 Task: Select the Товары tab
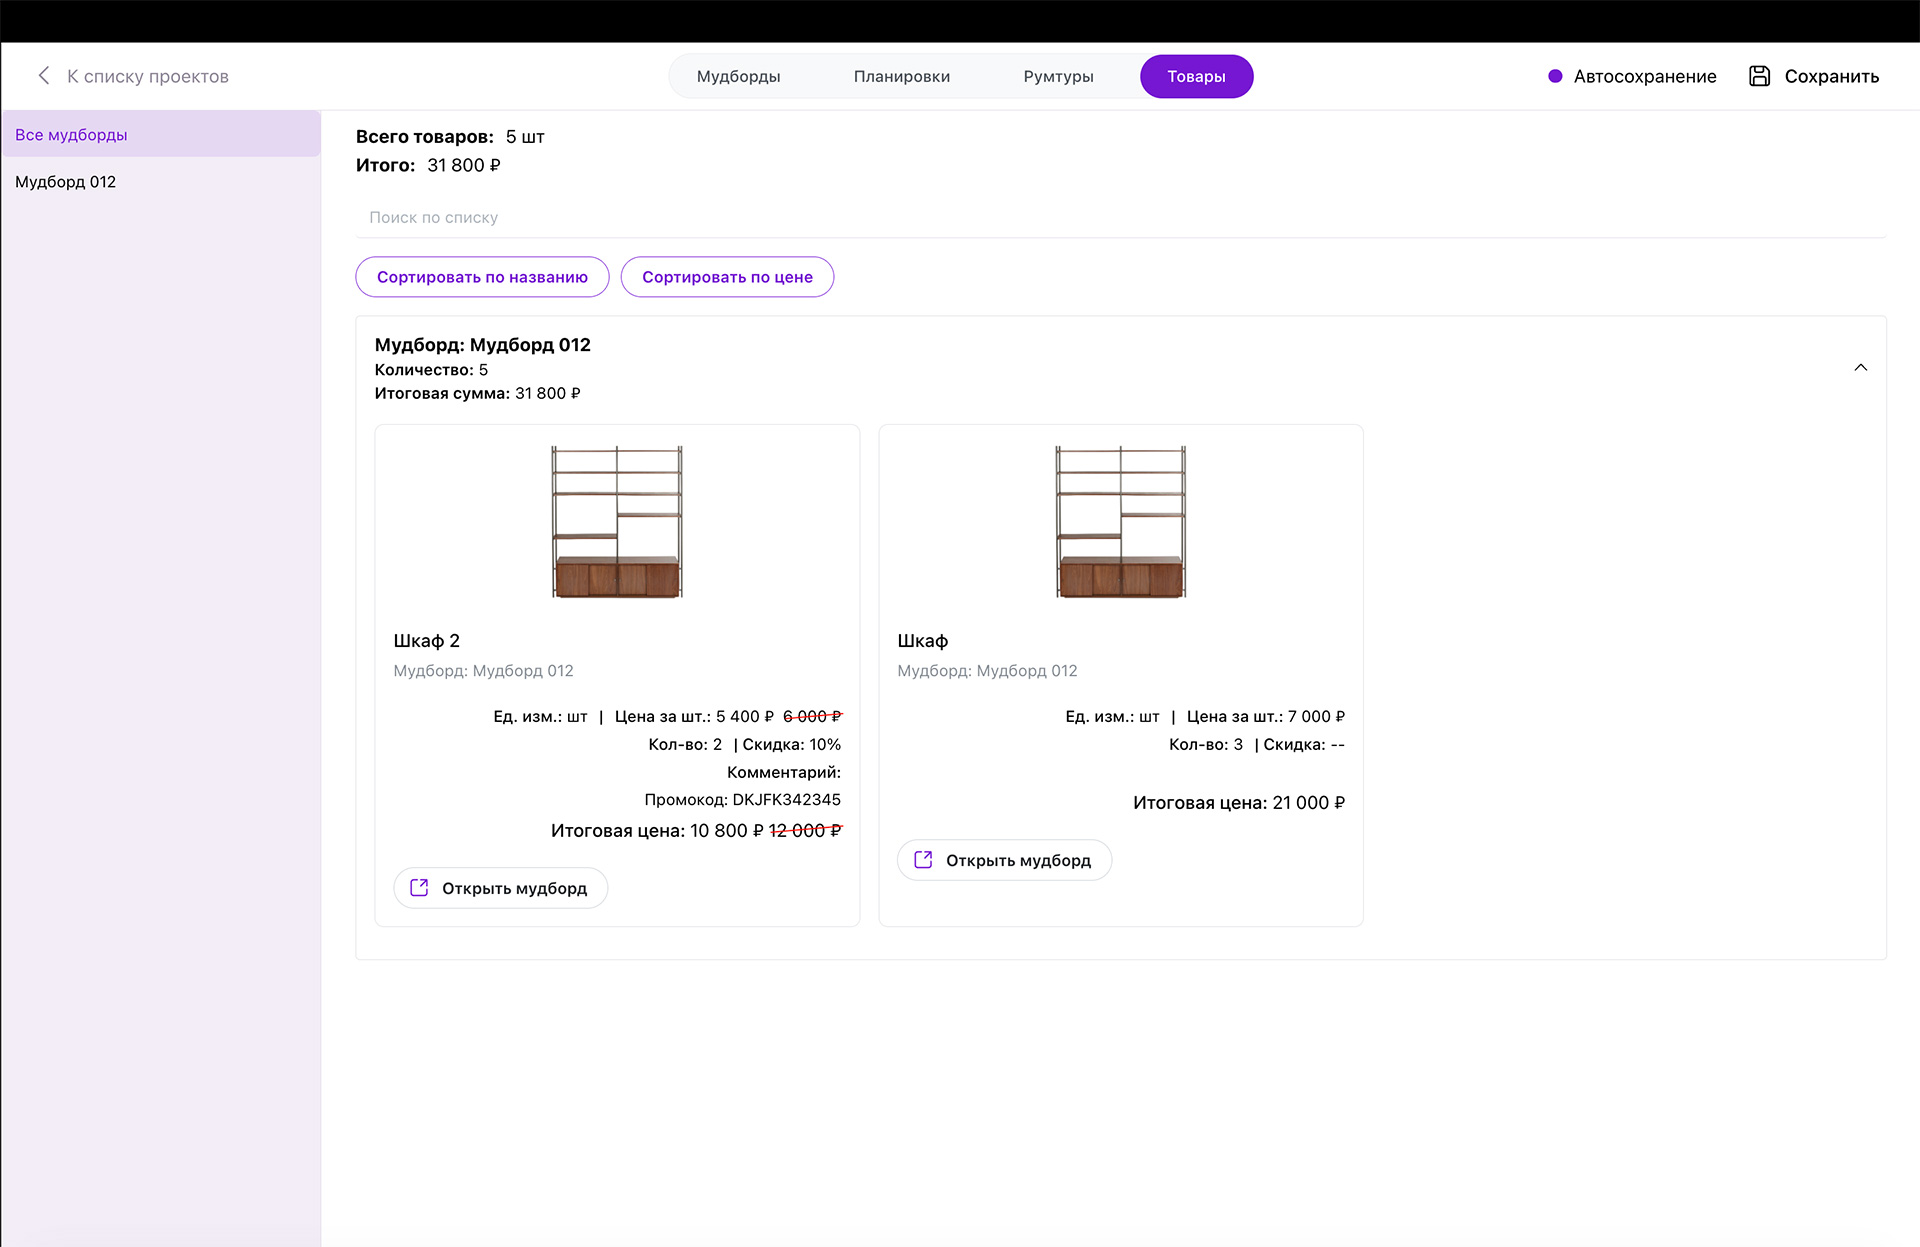tap(1196, 77)
